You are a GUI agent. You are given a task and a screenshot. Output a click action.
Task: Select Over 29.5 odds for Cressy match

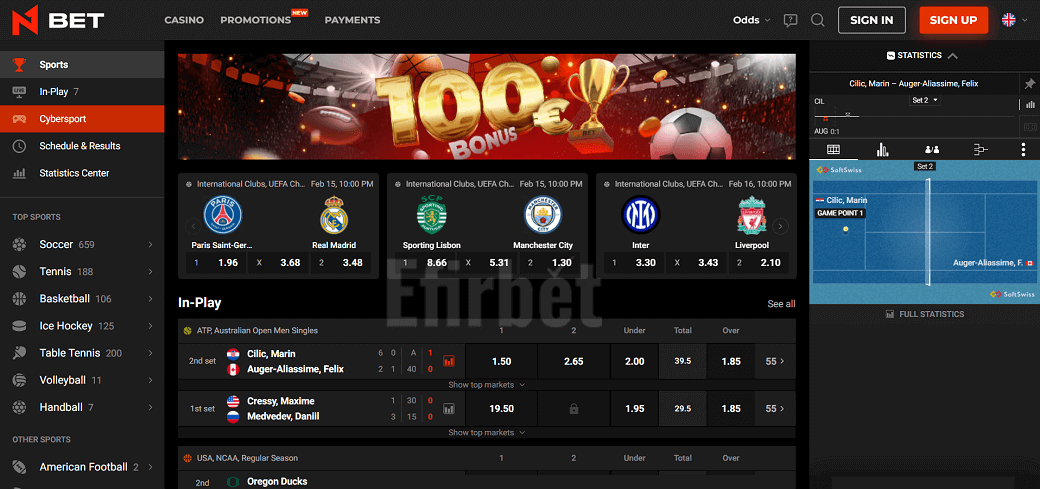point(731,409)
